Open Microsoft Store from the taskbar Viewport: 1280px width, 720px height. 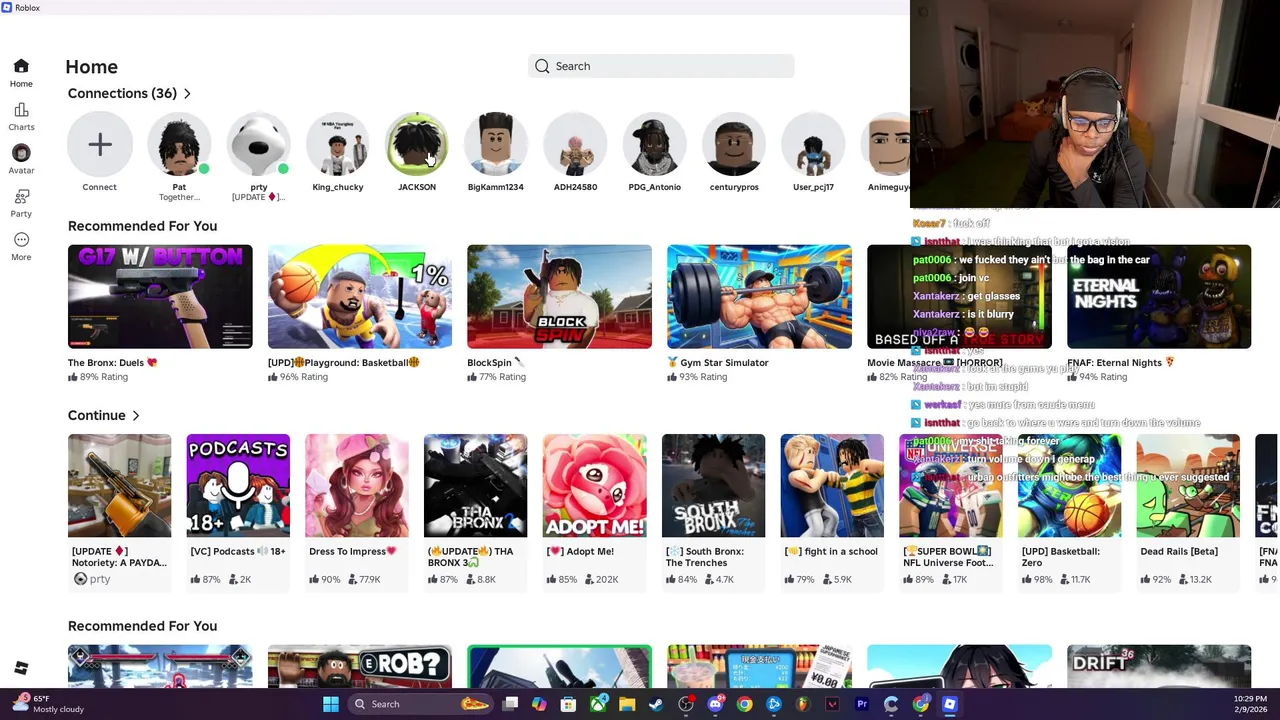coord(568,704)
